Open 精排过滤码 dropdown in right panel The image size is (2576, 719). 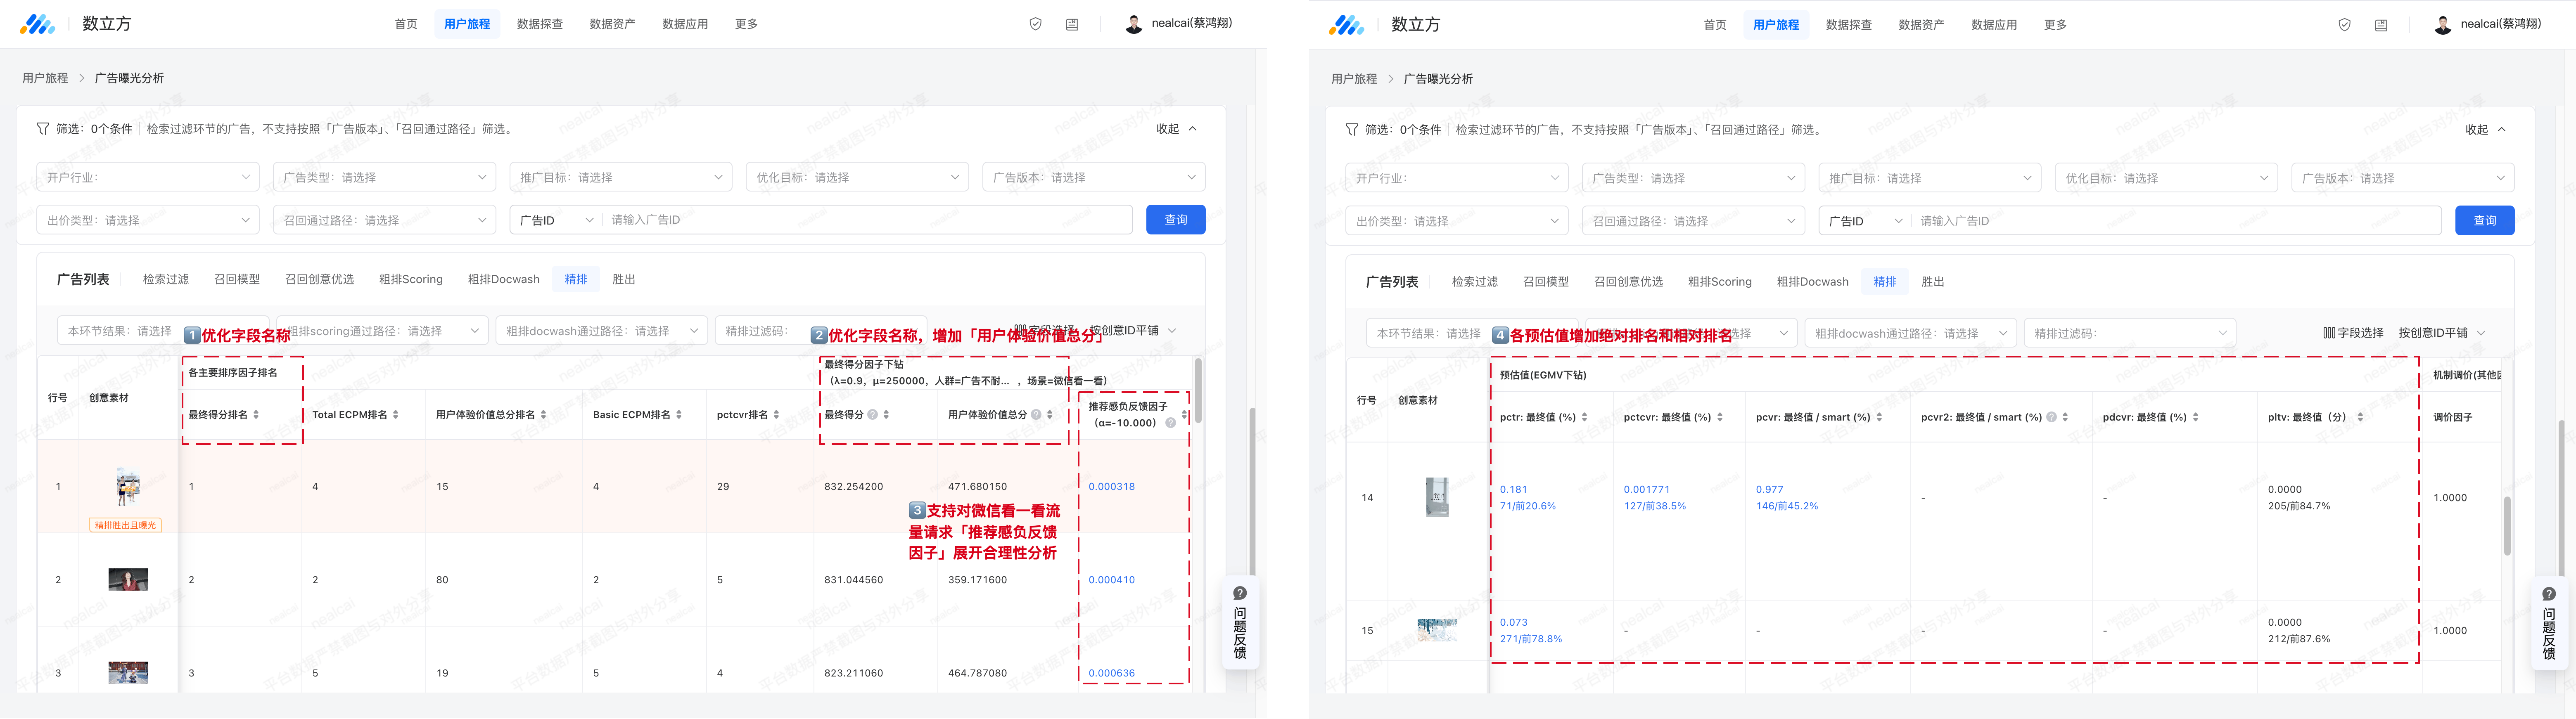tap(2129, 333)
